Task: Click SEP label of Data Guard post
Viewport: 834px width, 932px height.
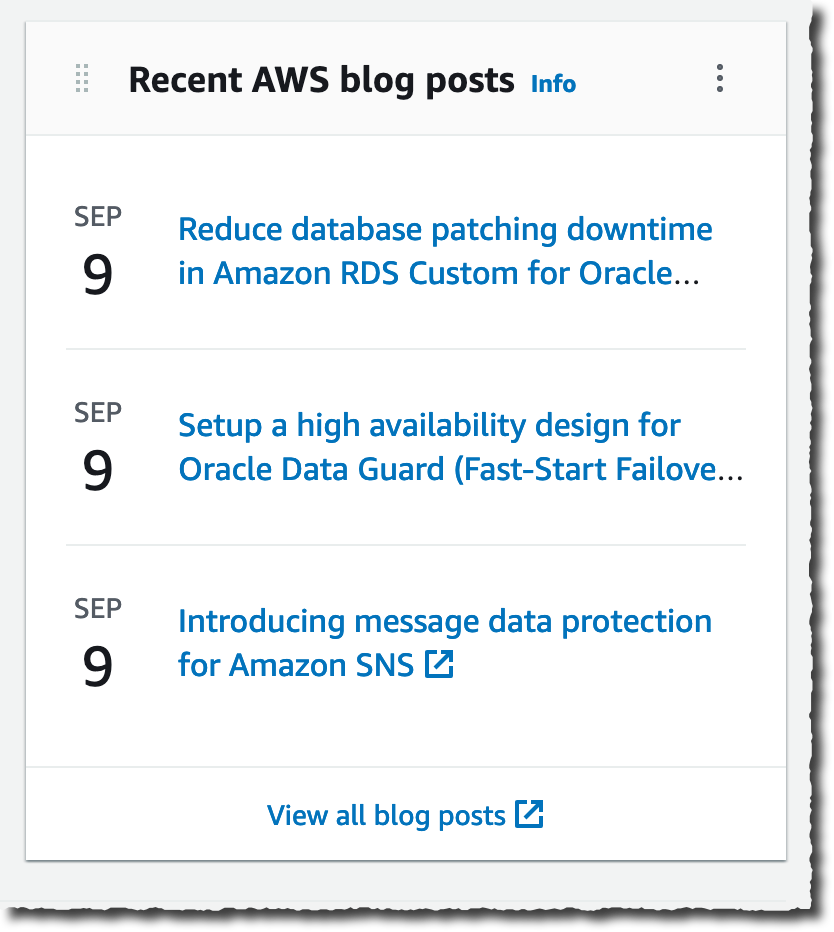Action: tap(98, 412)
